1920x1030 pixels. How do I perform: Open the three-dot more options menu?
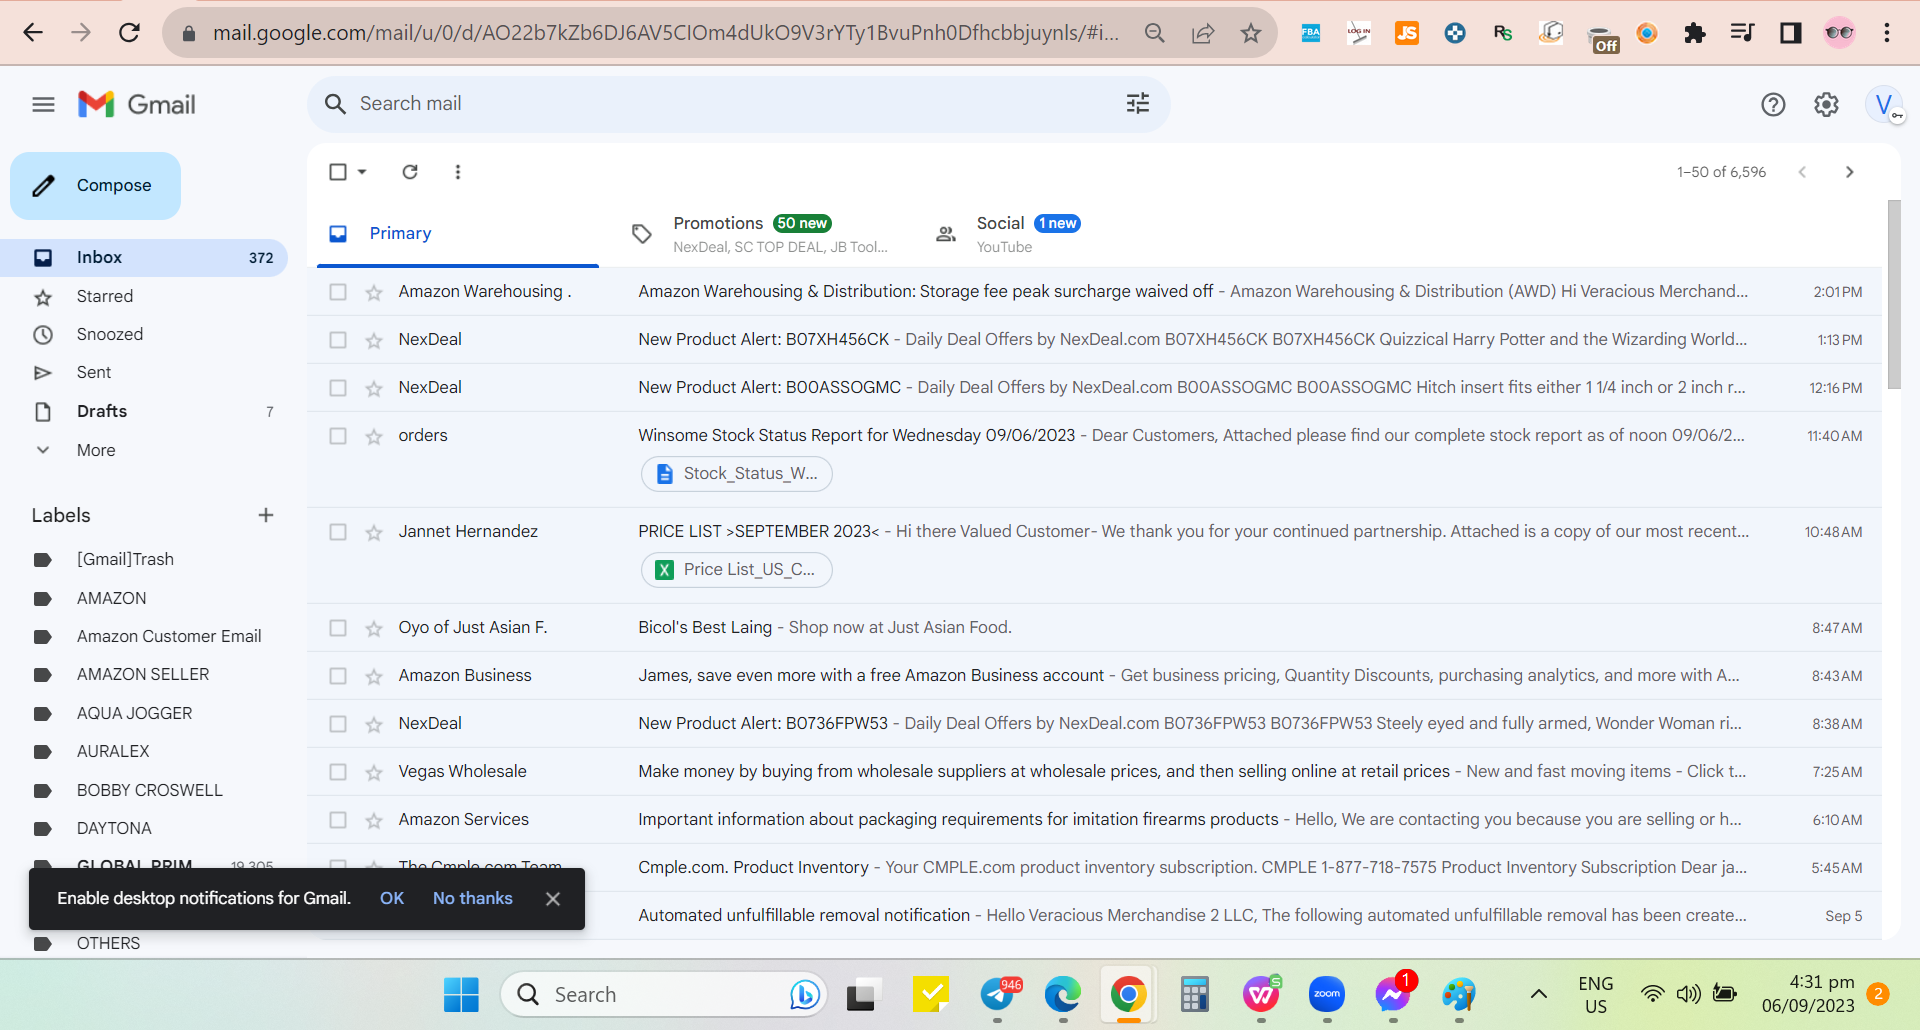point(458,172)
